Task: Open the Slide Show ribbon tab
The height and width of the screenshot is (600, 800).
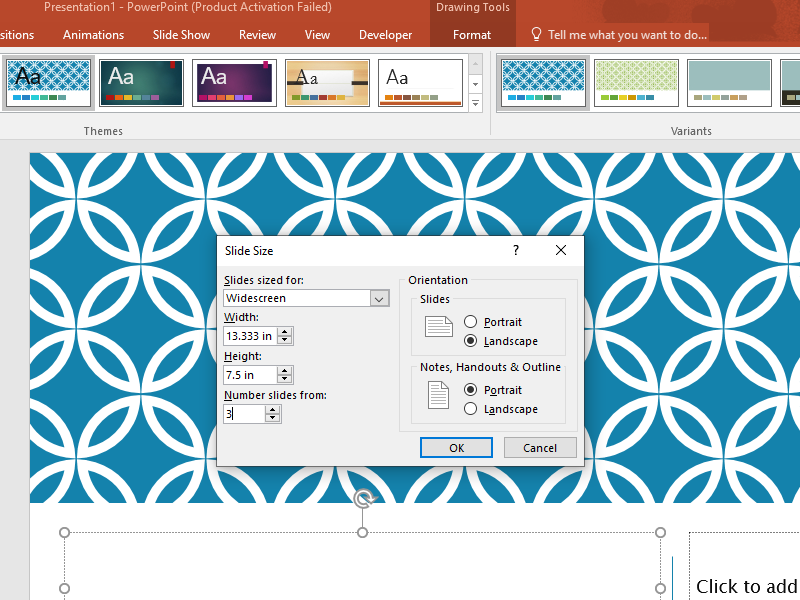Action: tap(181, 35)
